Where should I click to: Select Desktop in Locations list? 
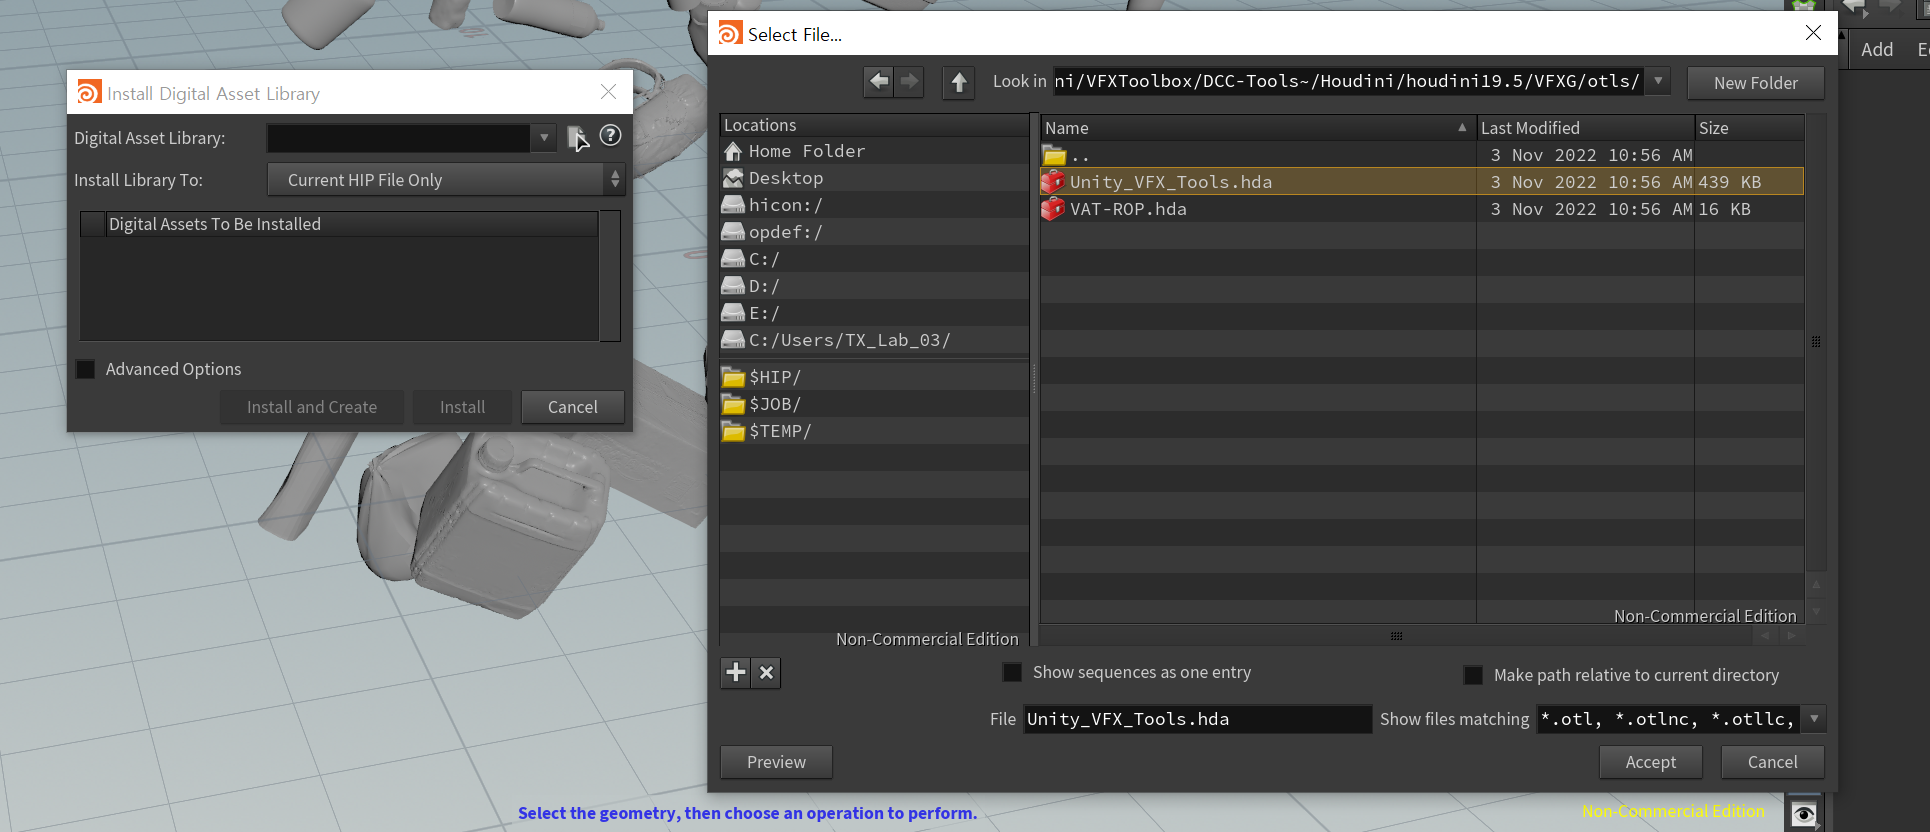[873, 178]
